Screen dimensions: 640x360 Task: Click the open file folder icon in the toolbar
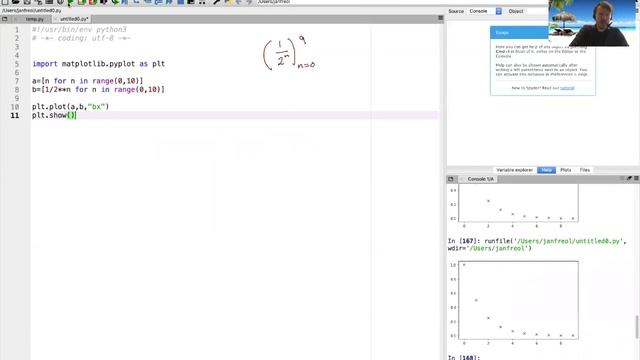point(16,2)
